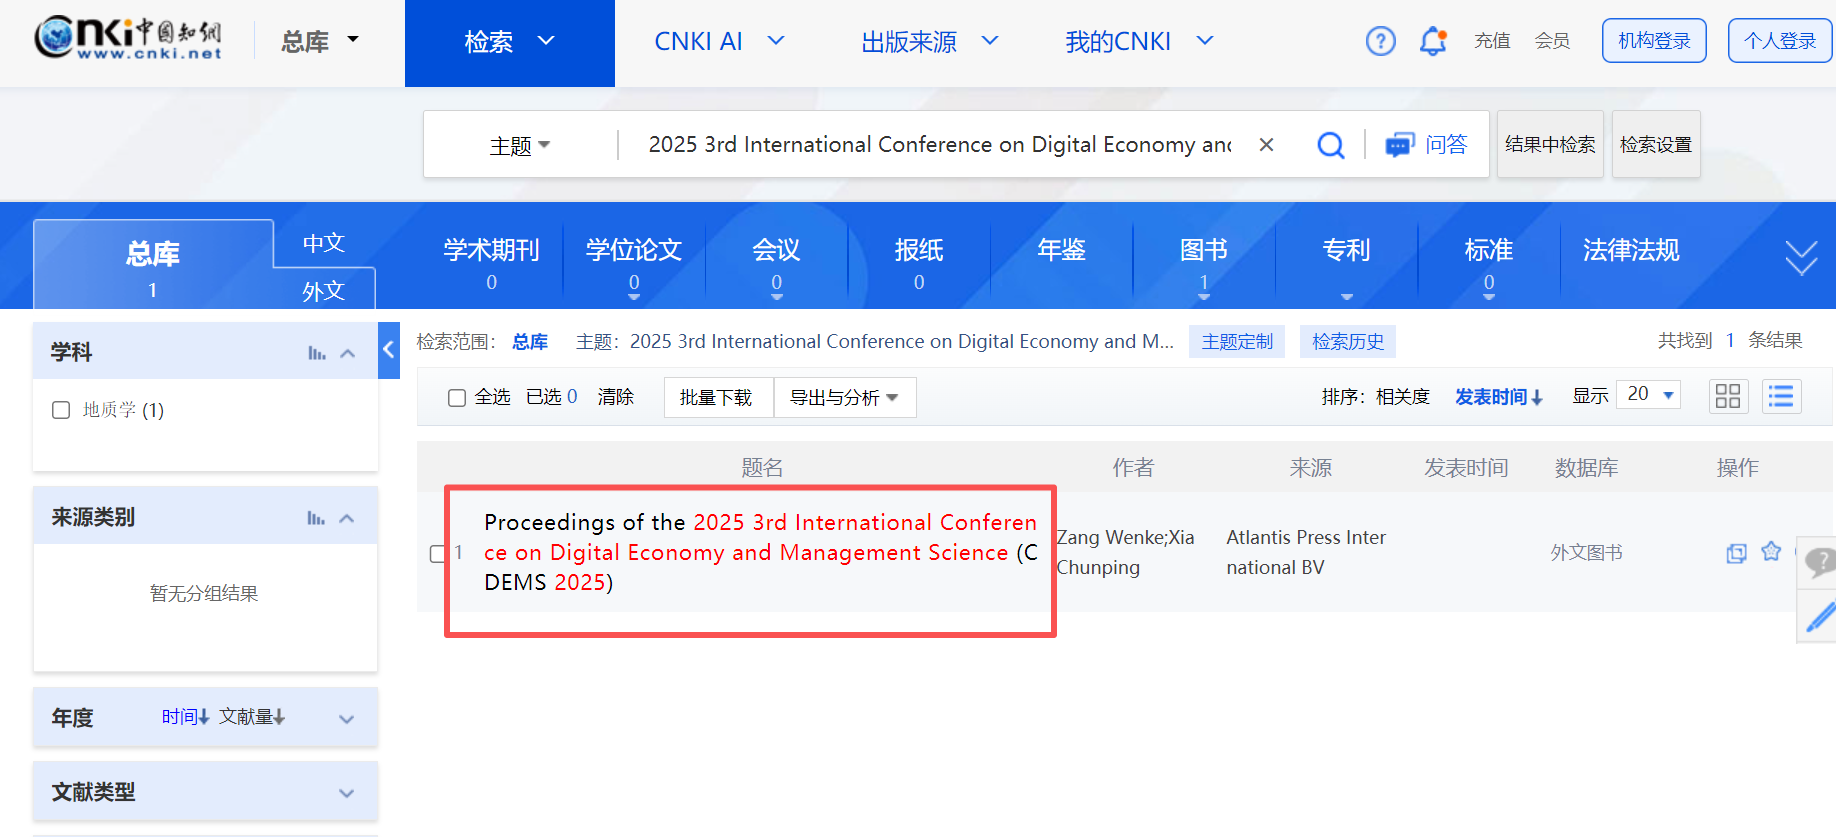Open the CNKI AI menu
The image size is (1836, 837).
click(x=720, y=42)
